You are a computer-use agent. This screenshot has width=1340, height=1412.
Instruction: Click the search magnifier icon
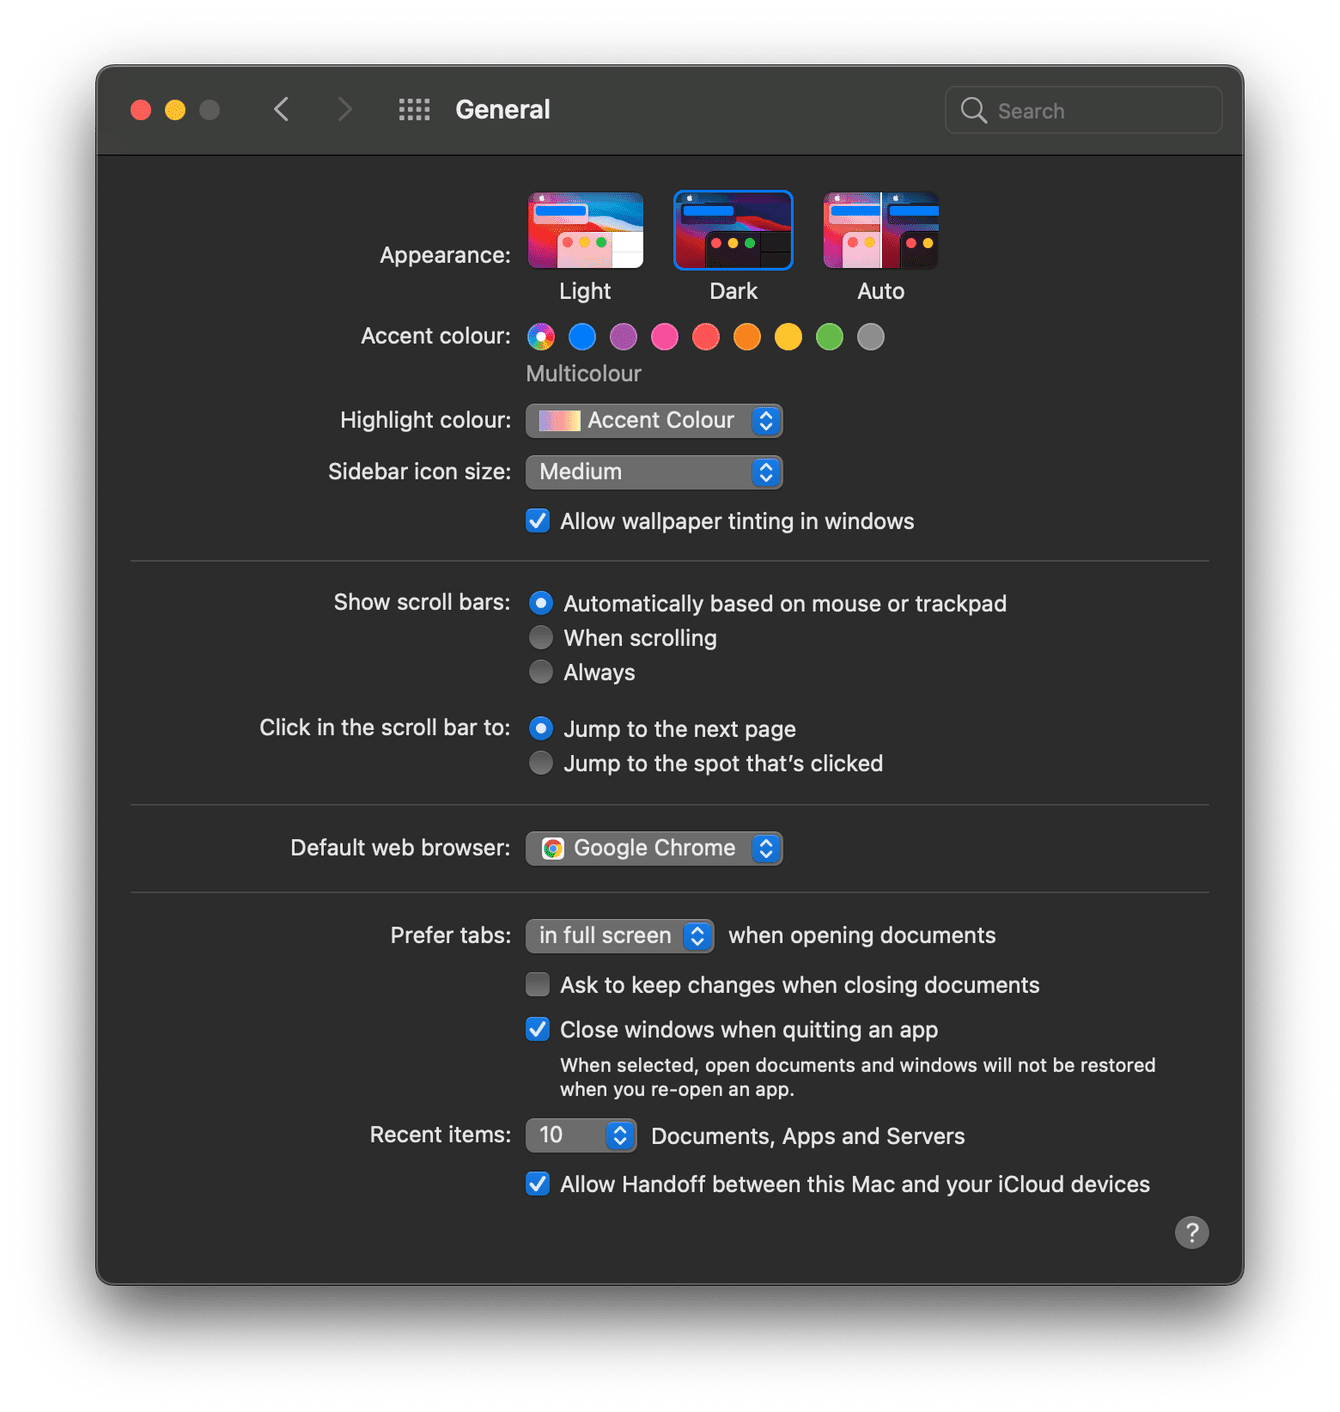pos(972,110)
